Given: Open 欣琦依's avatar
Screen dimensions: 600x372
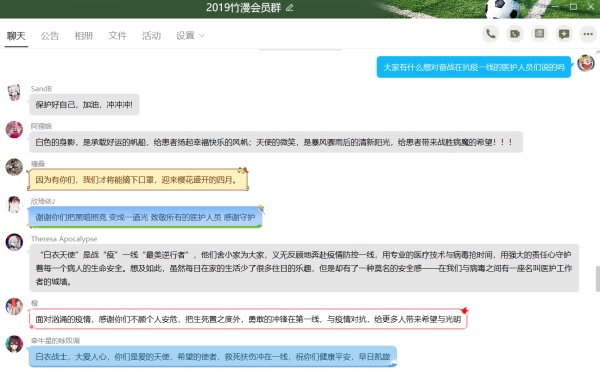Looking at the screenshot, I should point(14,205).
